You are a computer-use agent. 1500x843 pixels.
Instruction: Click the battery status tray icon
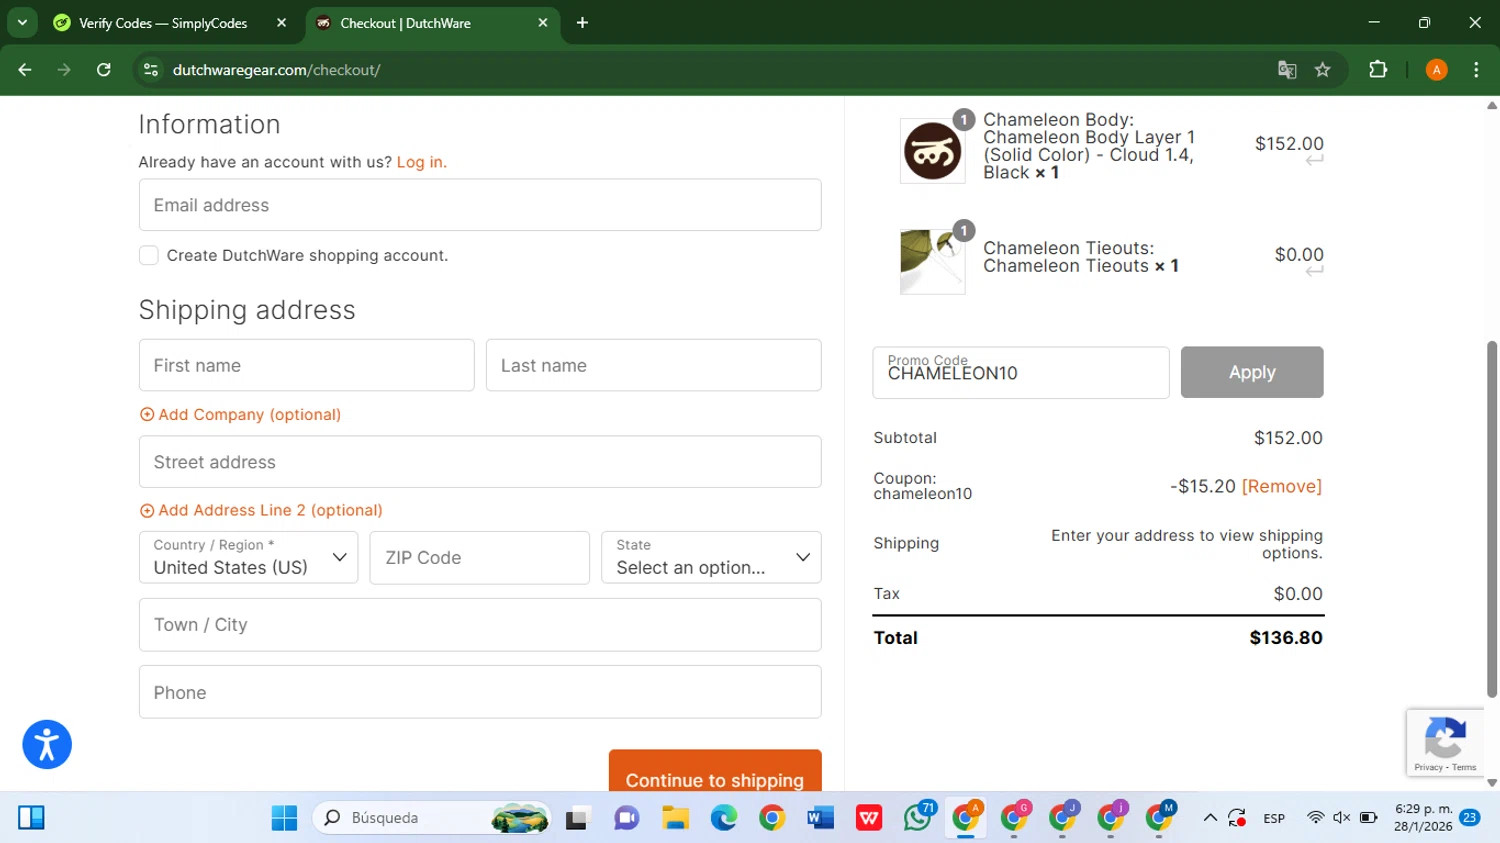(x=1368, y=818)
